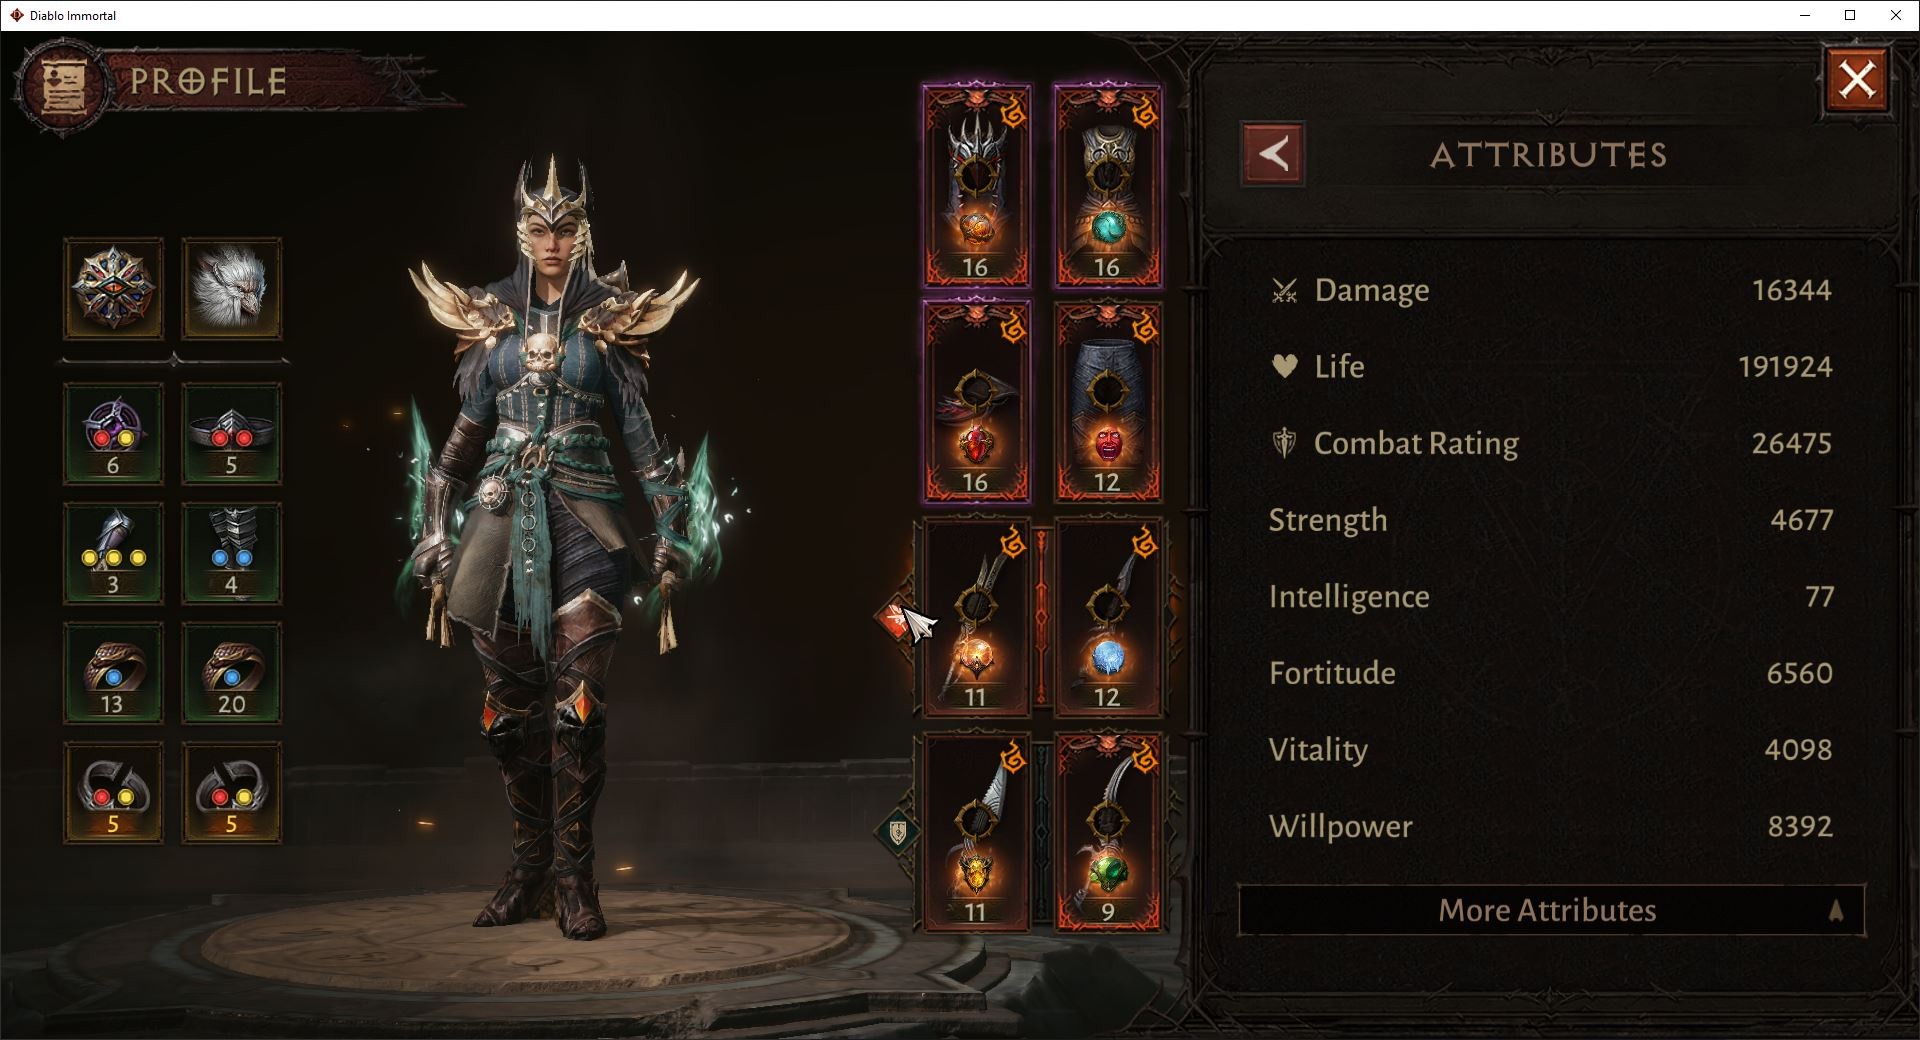The width and height of the screenshot is (1920, 1040).
Task: Select the shoulder slot with red gem
Action: (x=976, y=402)
